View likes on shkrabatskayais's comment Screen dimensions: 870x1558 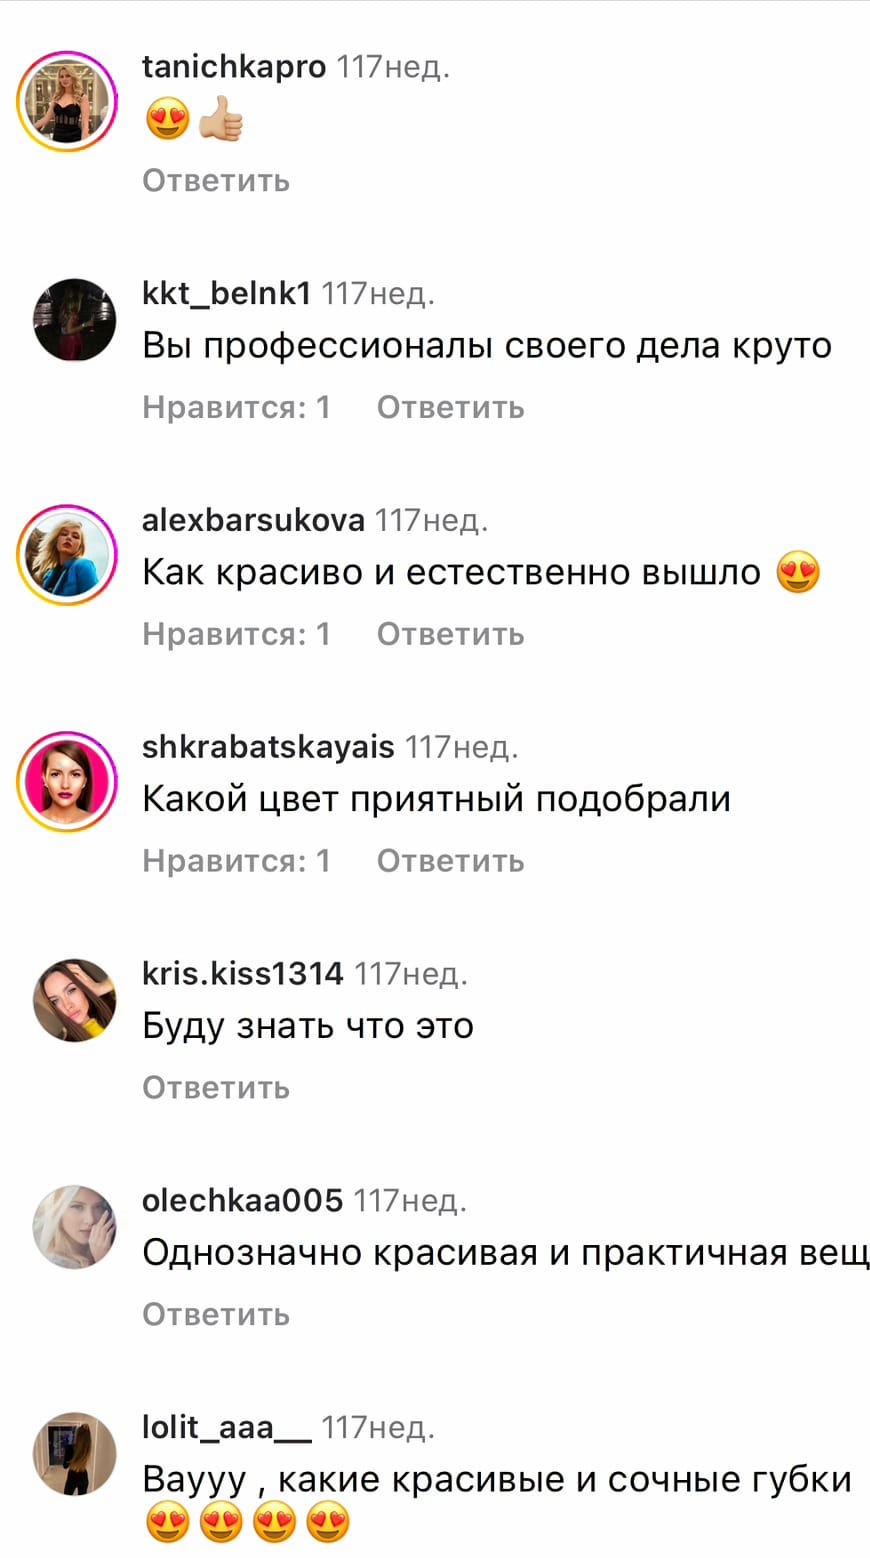point(236,861)
